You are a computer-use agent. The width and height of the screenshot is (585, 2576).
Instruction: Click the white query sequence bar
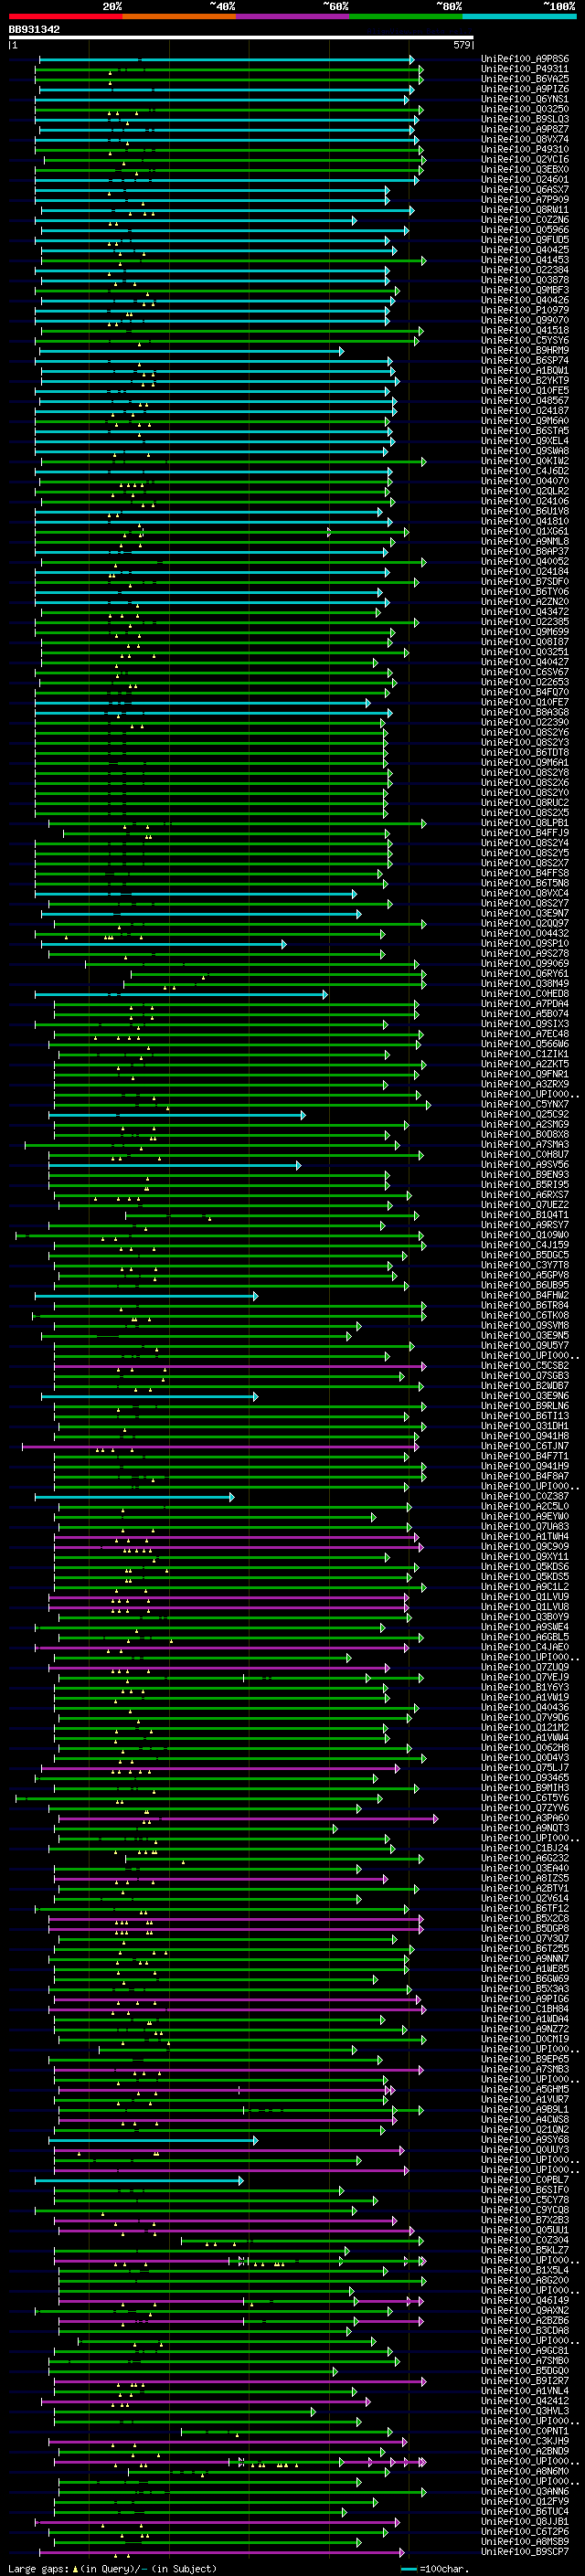point(241,37)
